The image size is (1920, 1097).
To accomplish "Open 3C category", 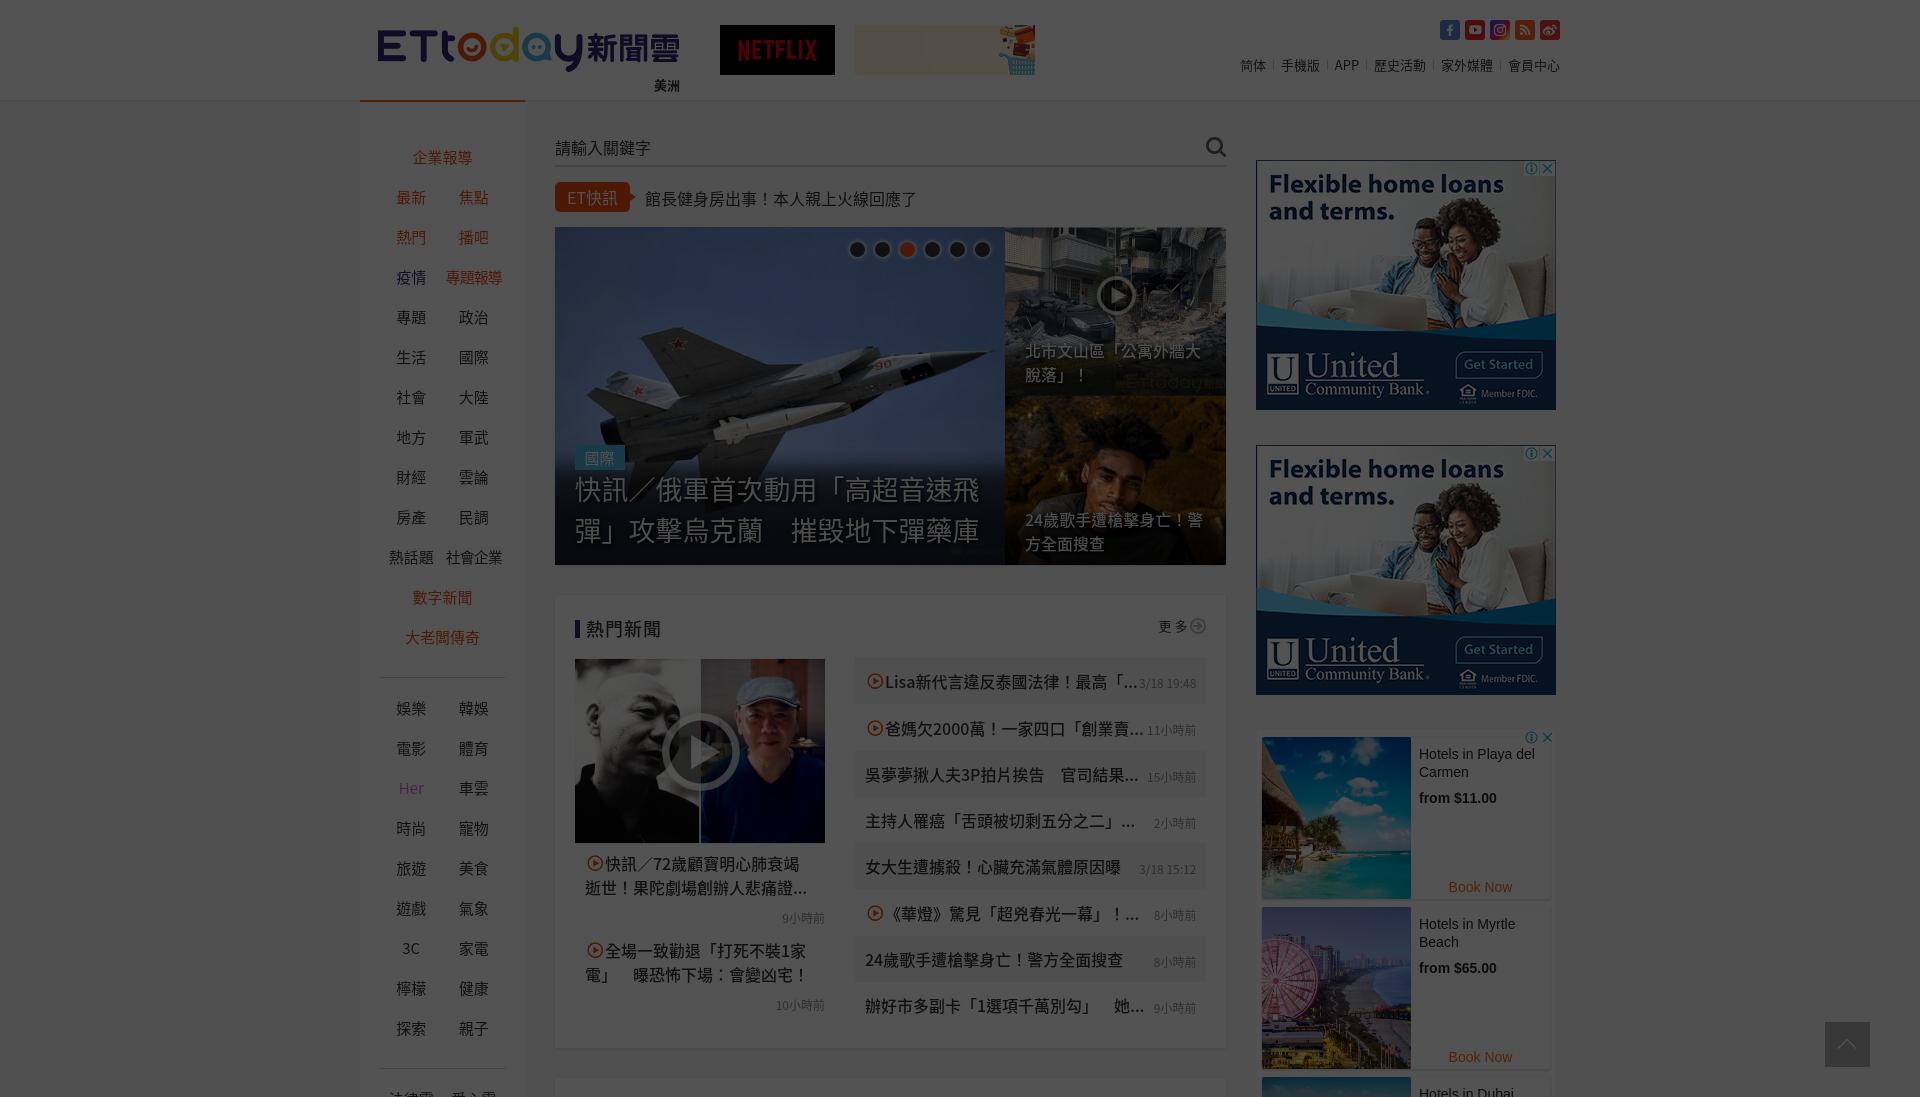I will (x=411, y=948).
